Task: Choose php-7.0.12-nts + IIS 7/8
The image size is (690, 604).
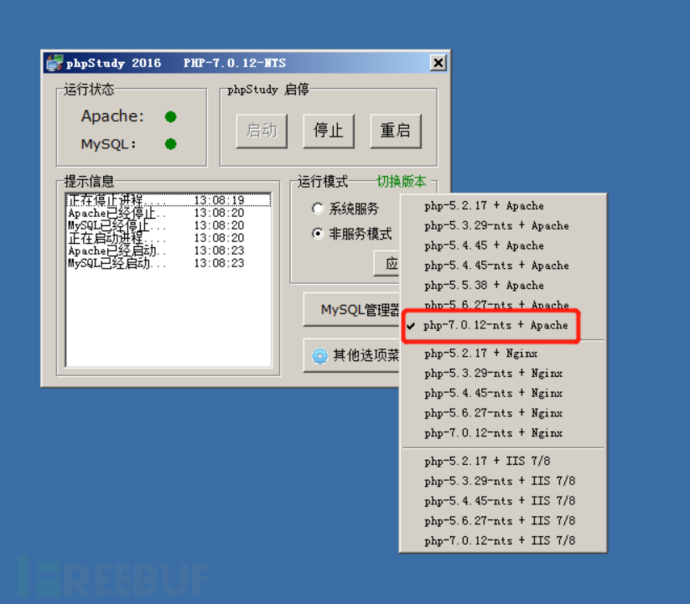Action: (x=503, y=541)
